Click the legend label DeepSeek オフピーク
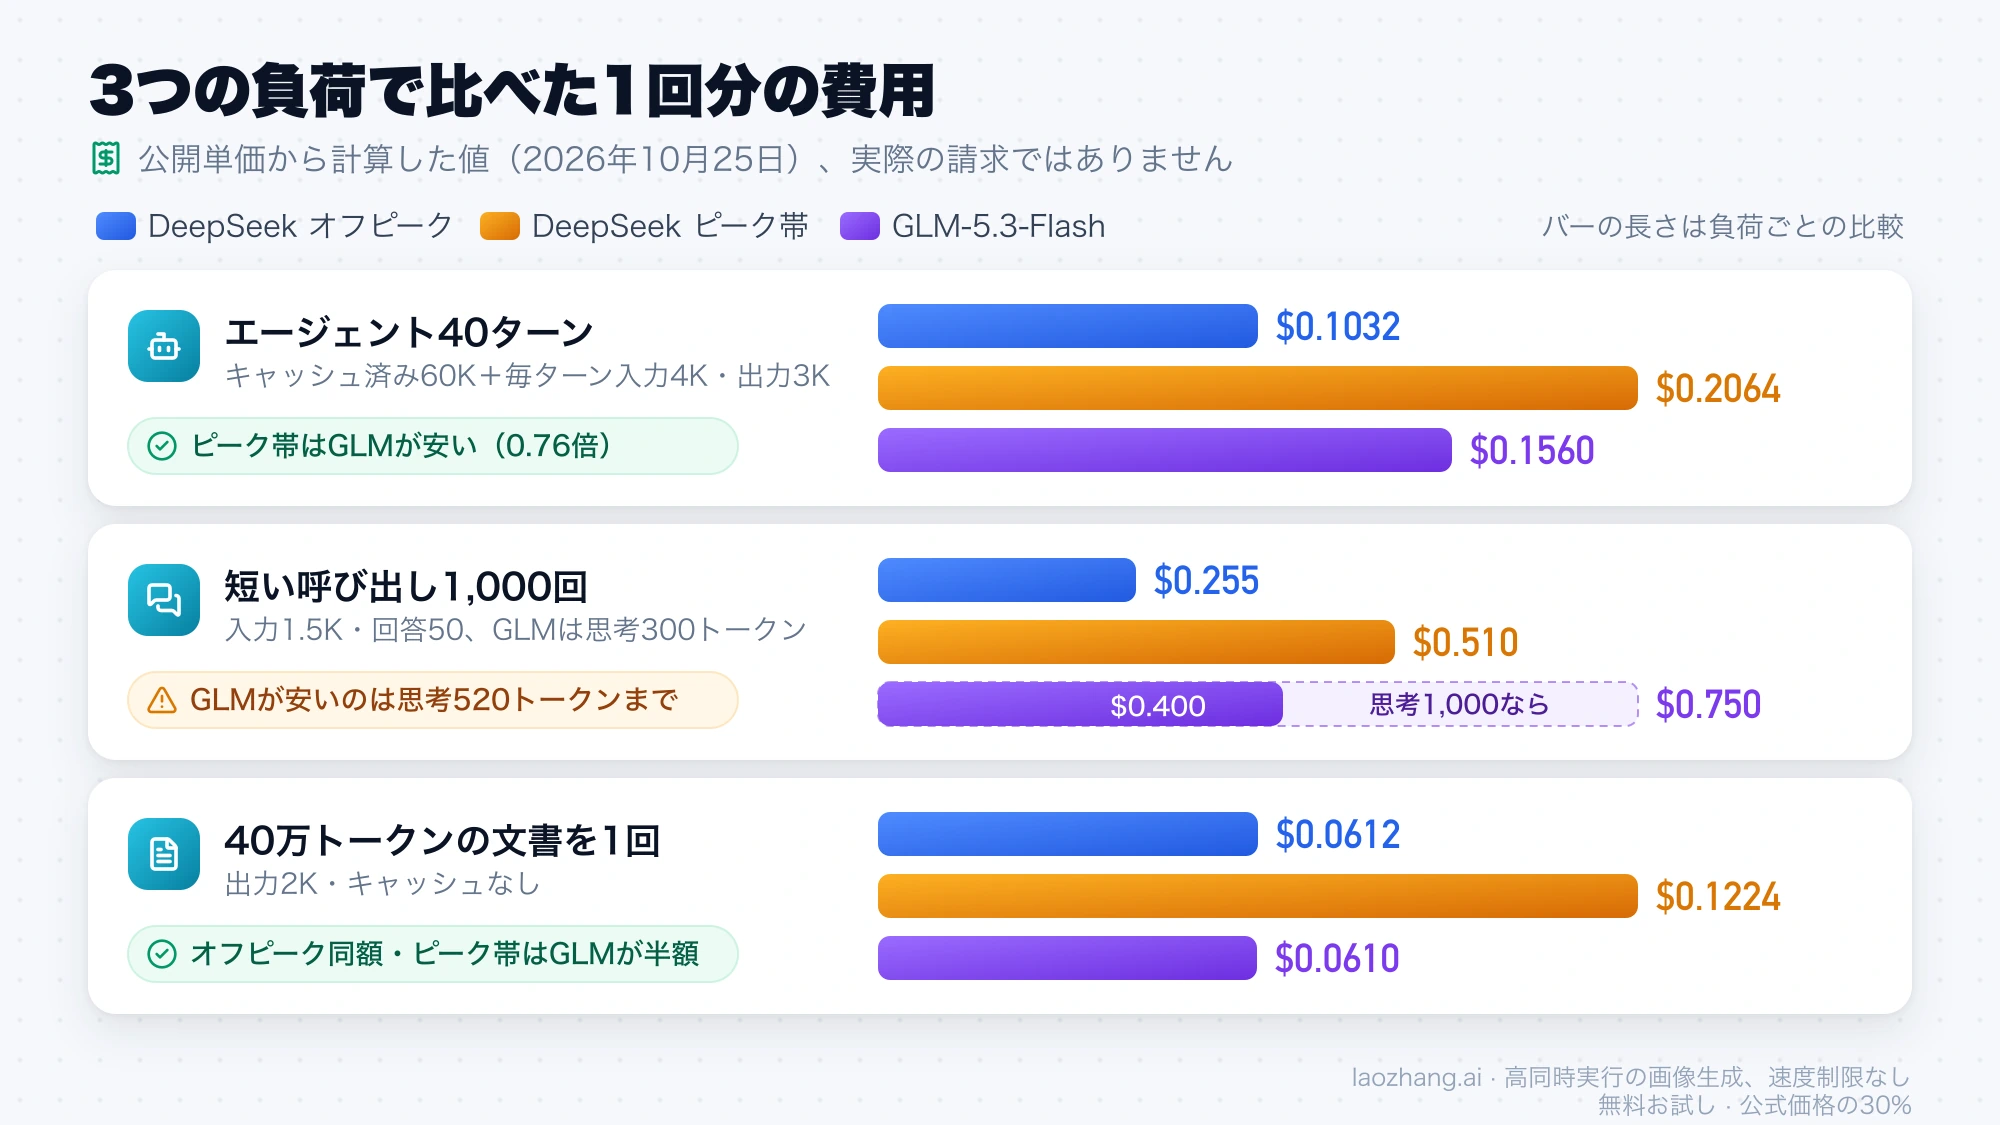 click(x=300, y=226)
